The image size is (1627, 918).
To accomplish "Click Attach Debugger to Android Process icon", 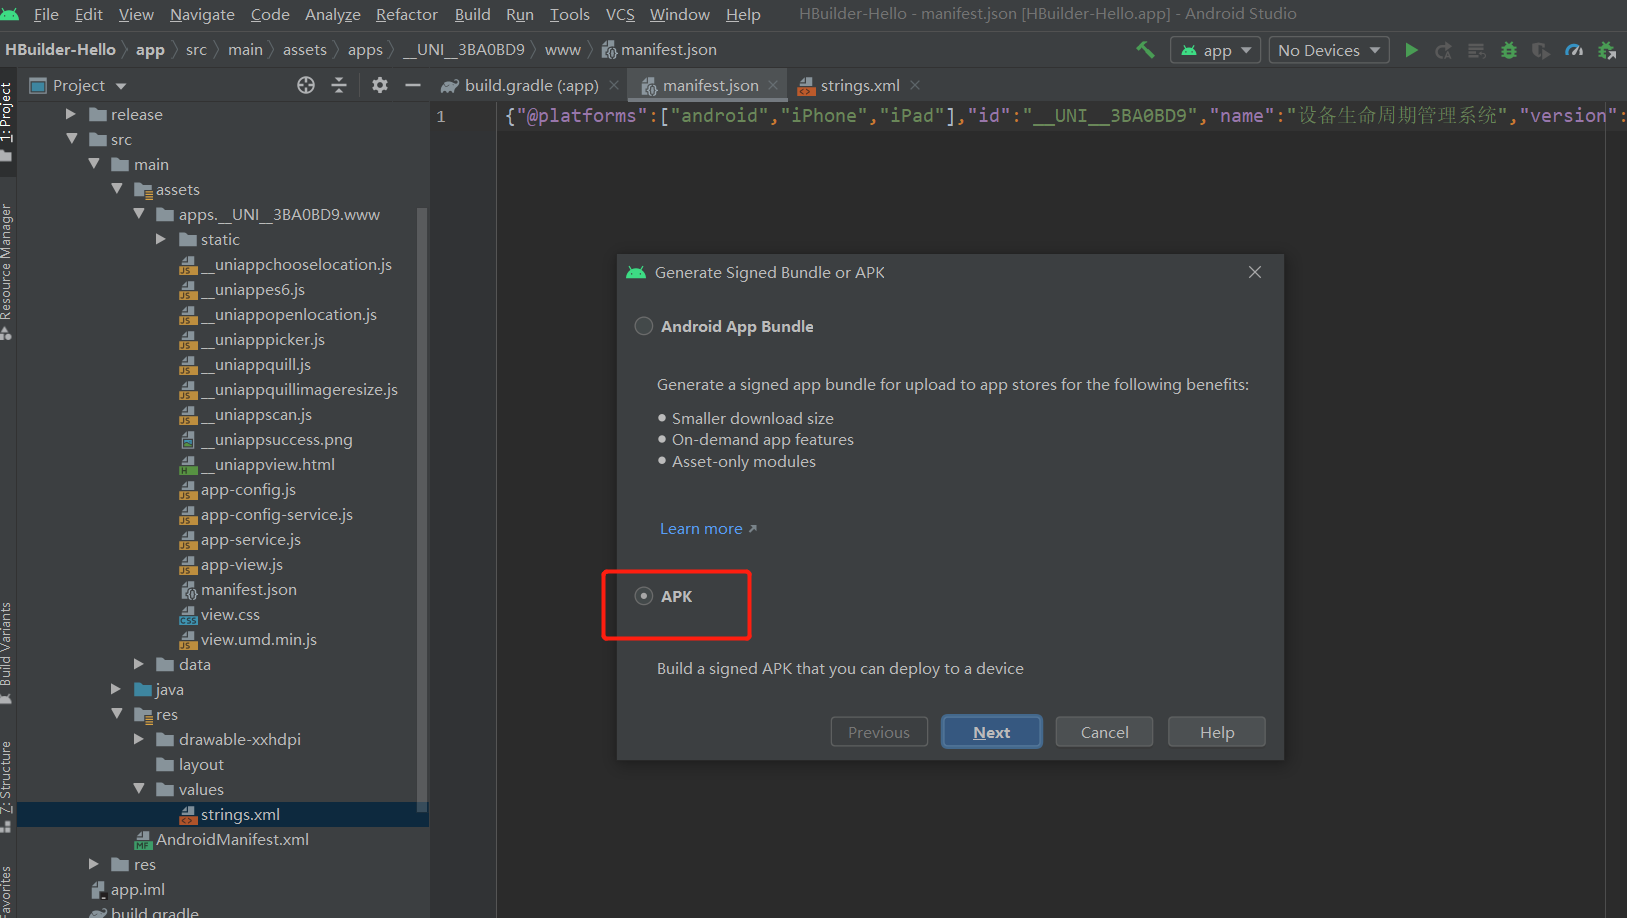I will coord(1607,50).
